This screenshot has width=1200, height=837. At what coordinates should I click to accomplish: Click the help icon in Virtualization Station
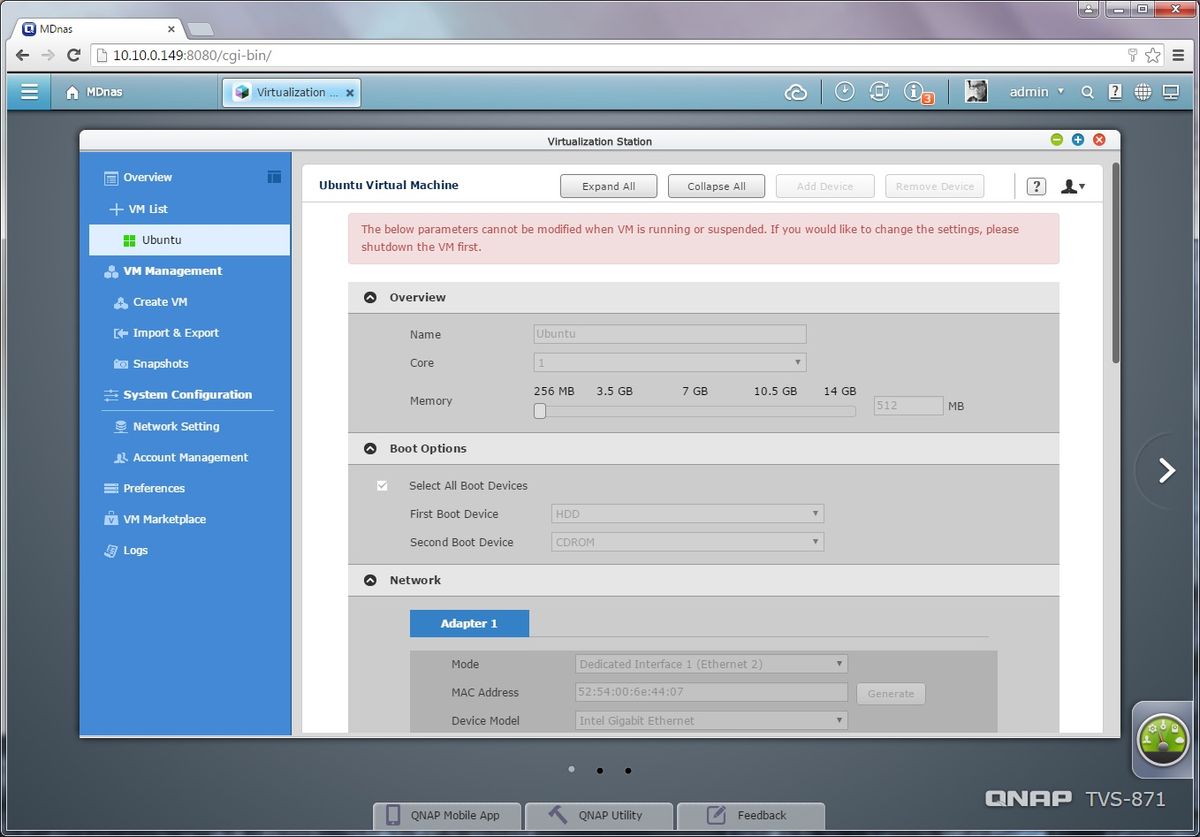[x=1036, y=186]
